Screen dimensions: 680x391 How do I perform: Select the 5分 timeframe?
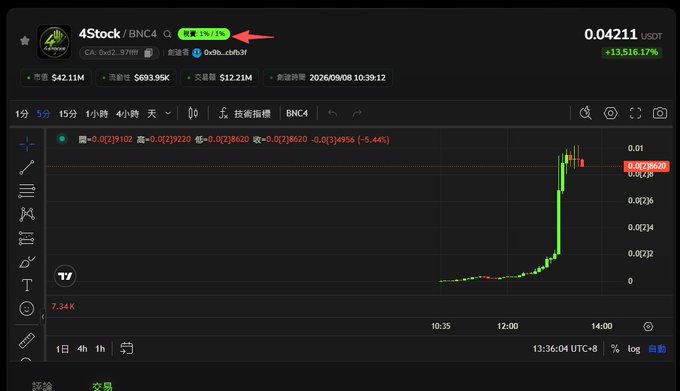pyautogui.click(x=43, y=114)
